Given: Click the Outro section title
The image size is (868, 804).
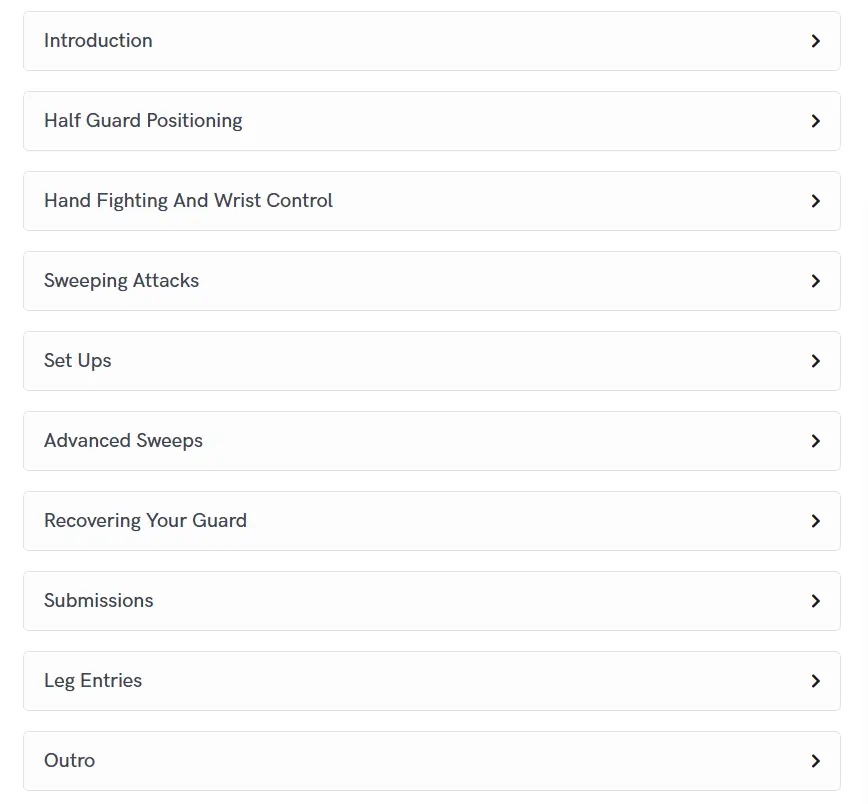Looking at the screenshot, I should [70, 761].
